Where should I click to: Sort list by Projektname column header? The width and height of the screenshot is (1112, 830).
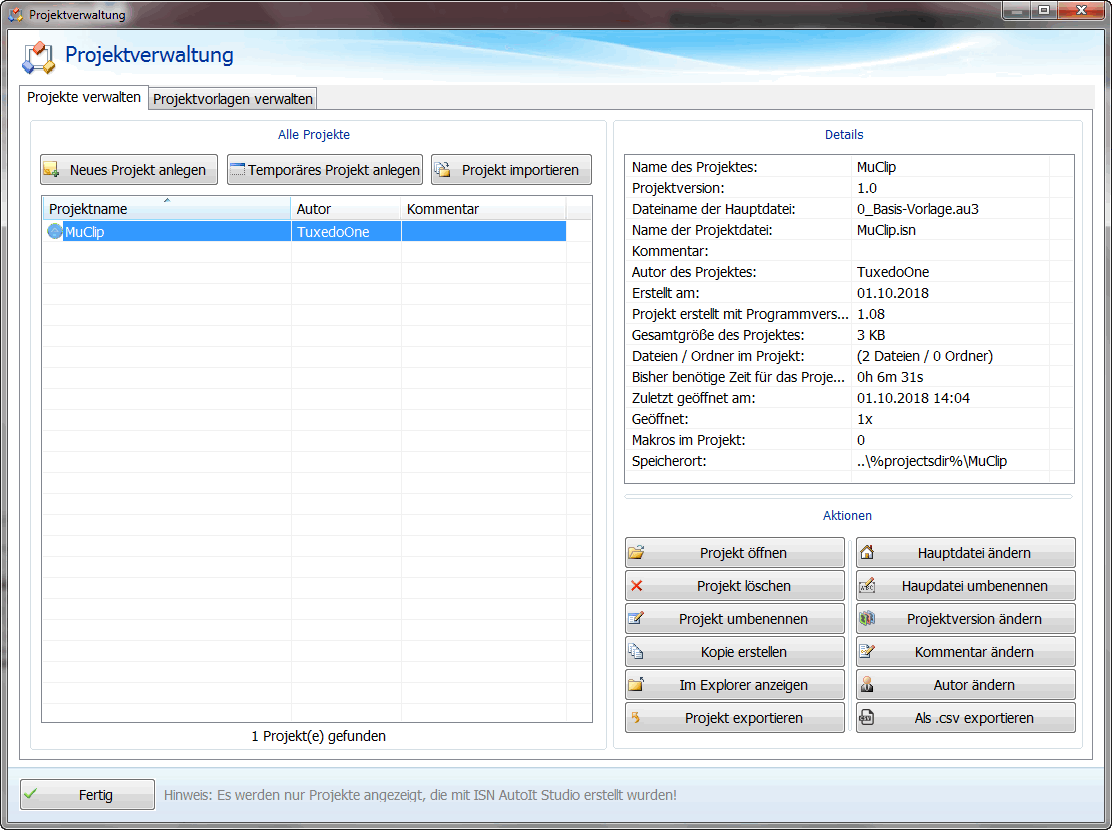click(x=166, y=209)
